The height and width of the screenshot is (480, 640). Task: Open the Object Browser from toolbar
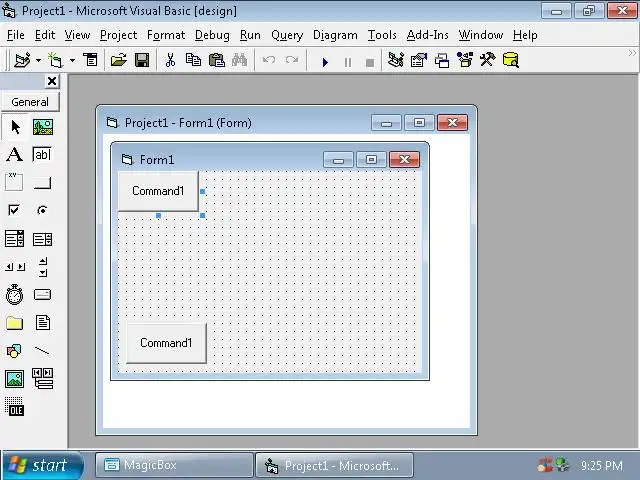[x=465, y=60]
